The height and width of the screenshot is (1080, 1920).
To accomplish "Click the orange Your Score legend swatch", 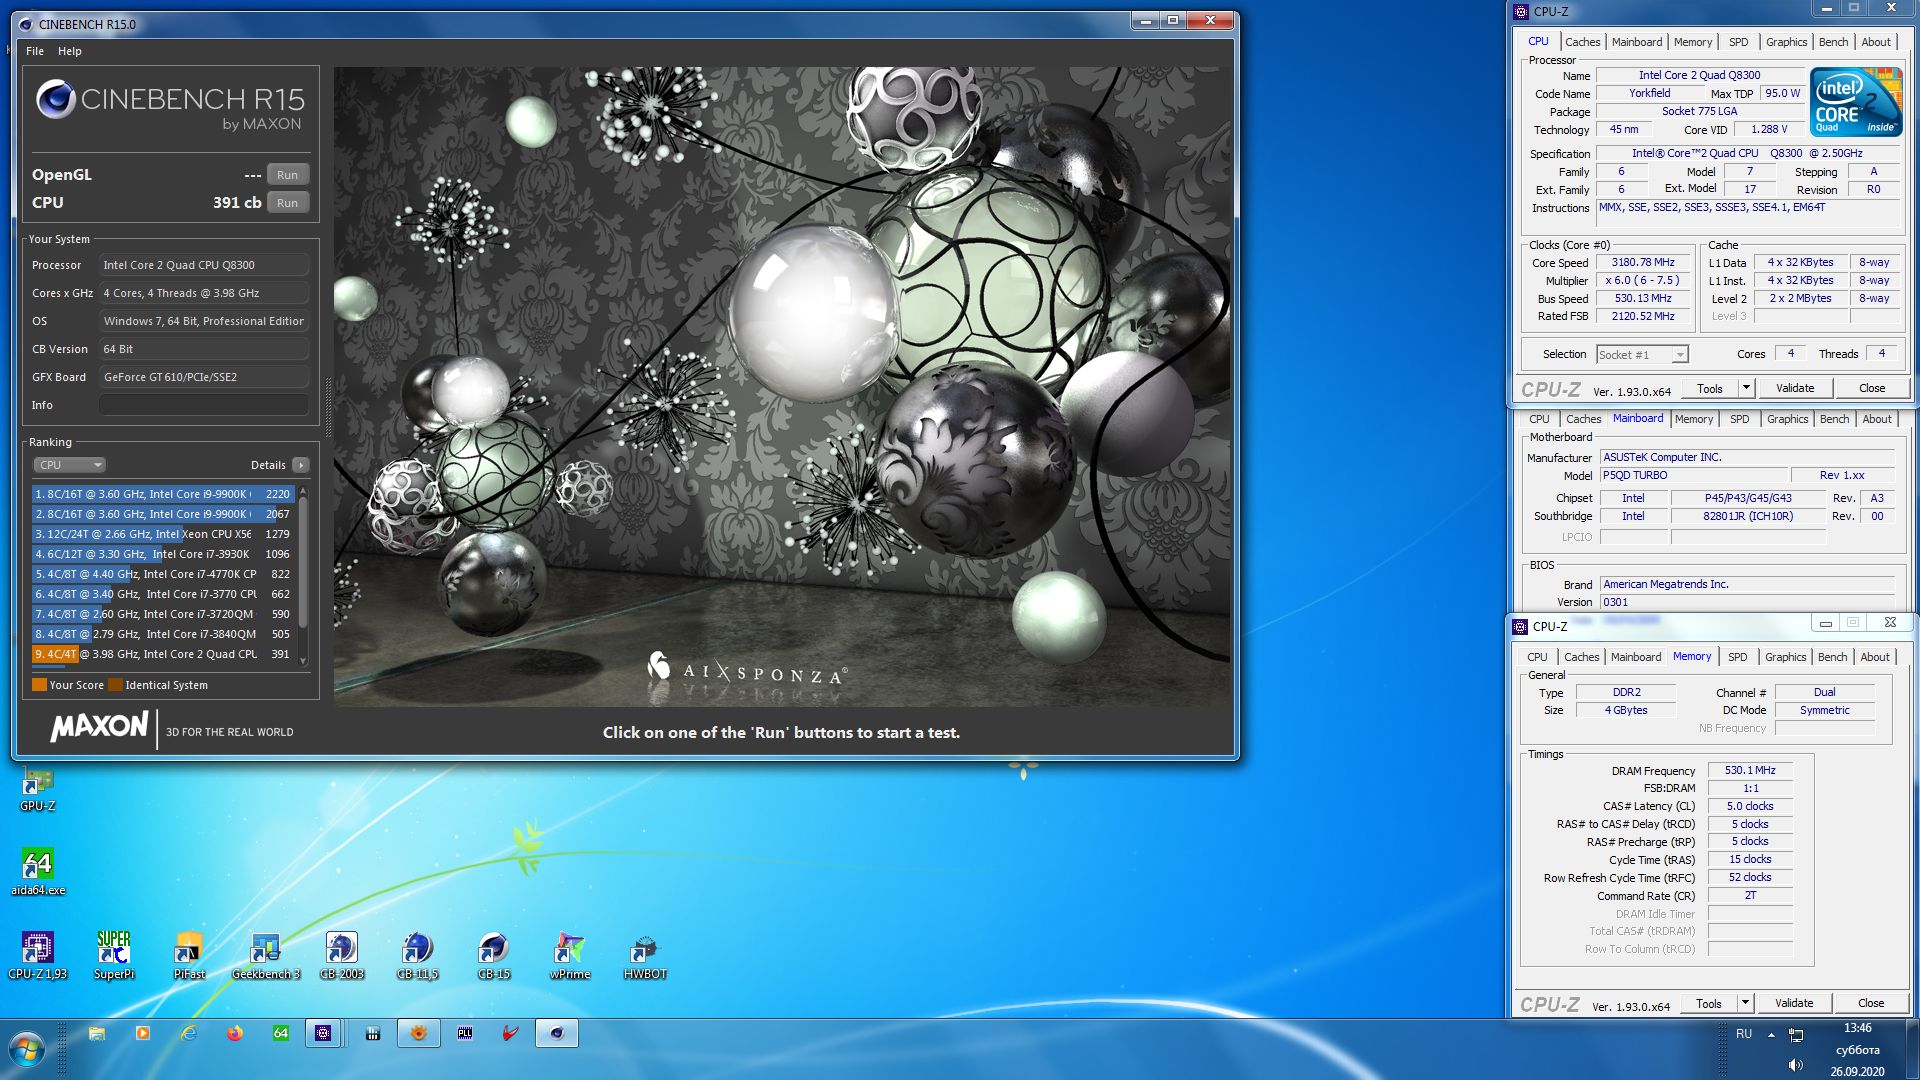I will tap(39, 685).
